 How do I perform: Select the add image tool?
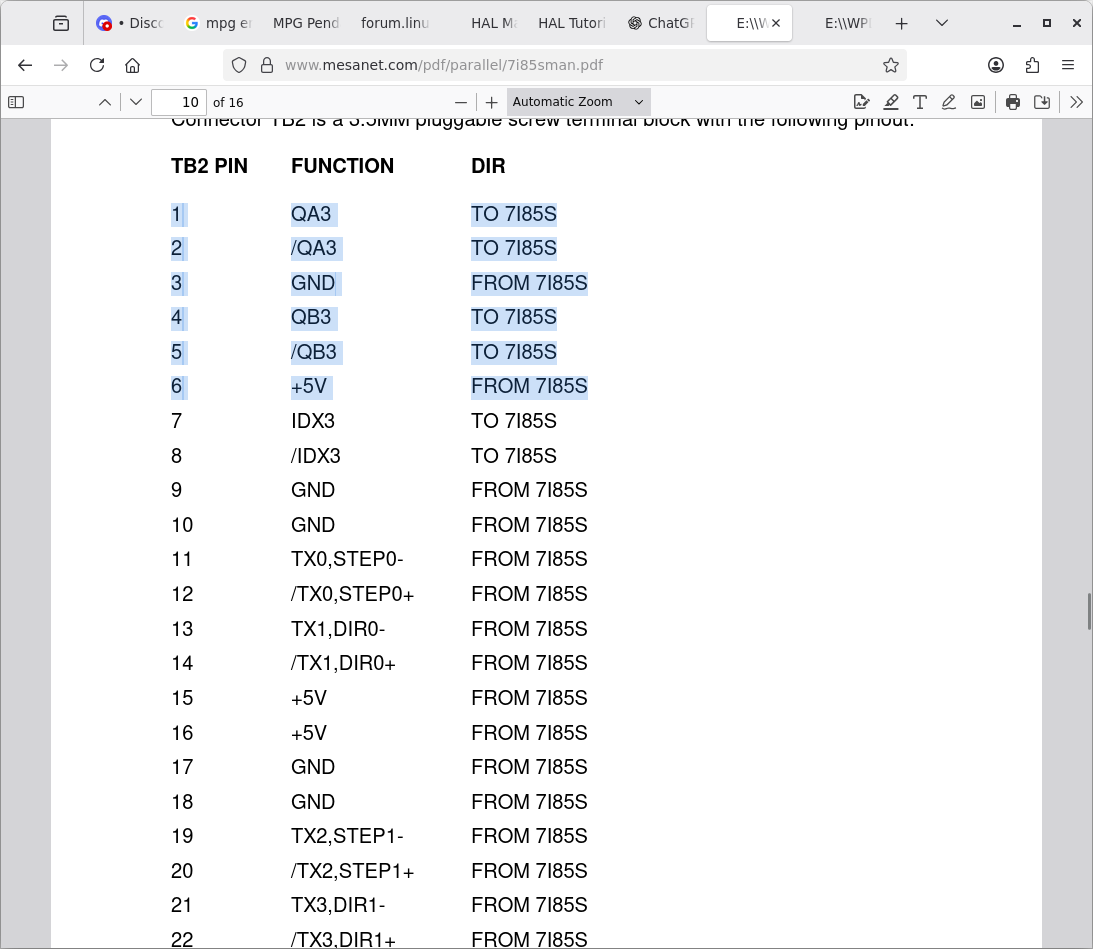coord(977,102)
